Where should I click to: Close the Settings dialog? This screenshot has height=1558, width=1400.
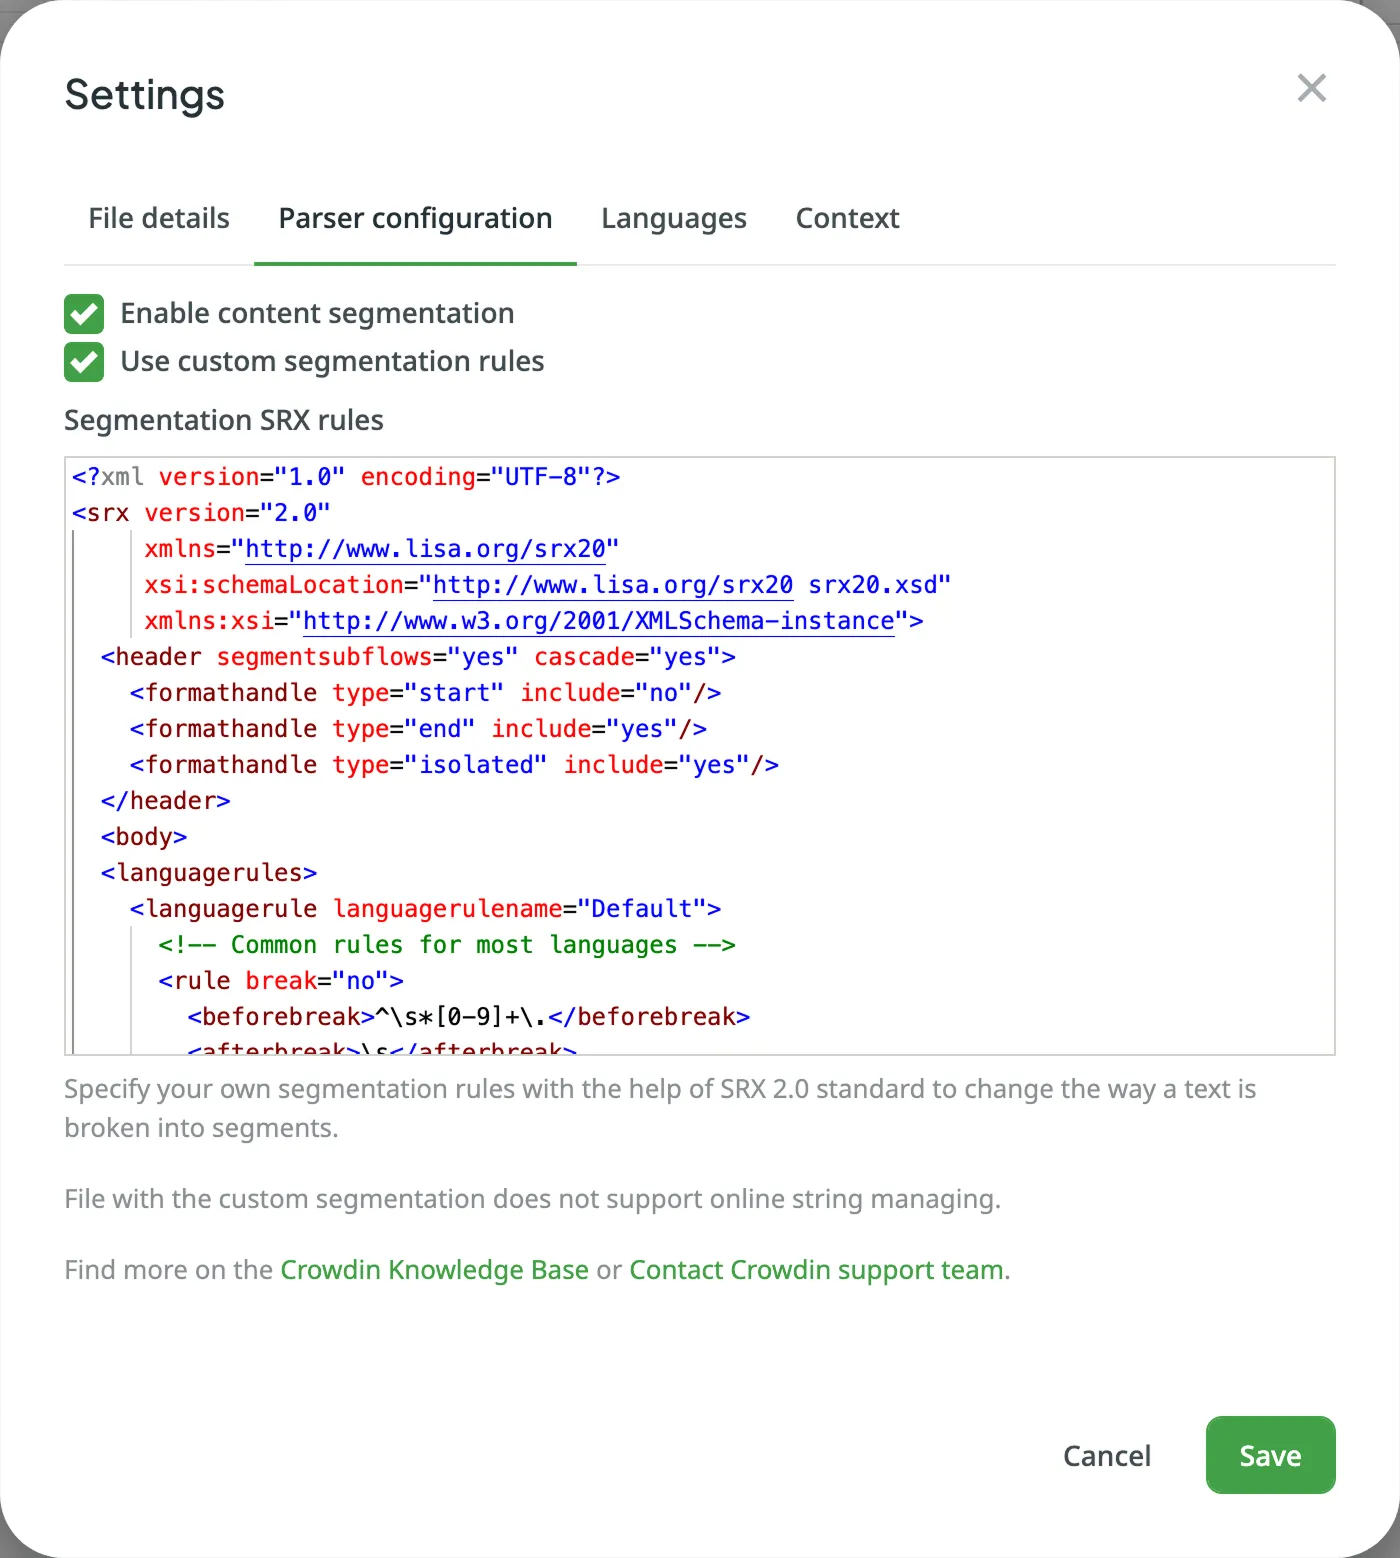1311,88
